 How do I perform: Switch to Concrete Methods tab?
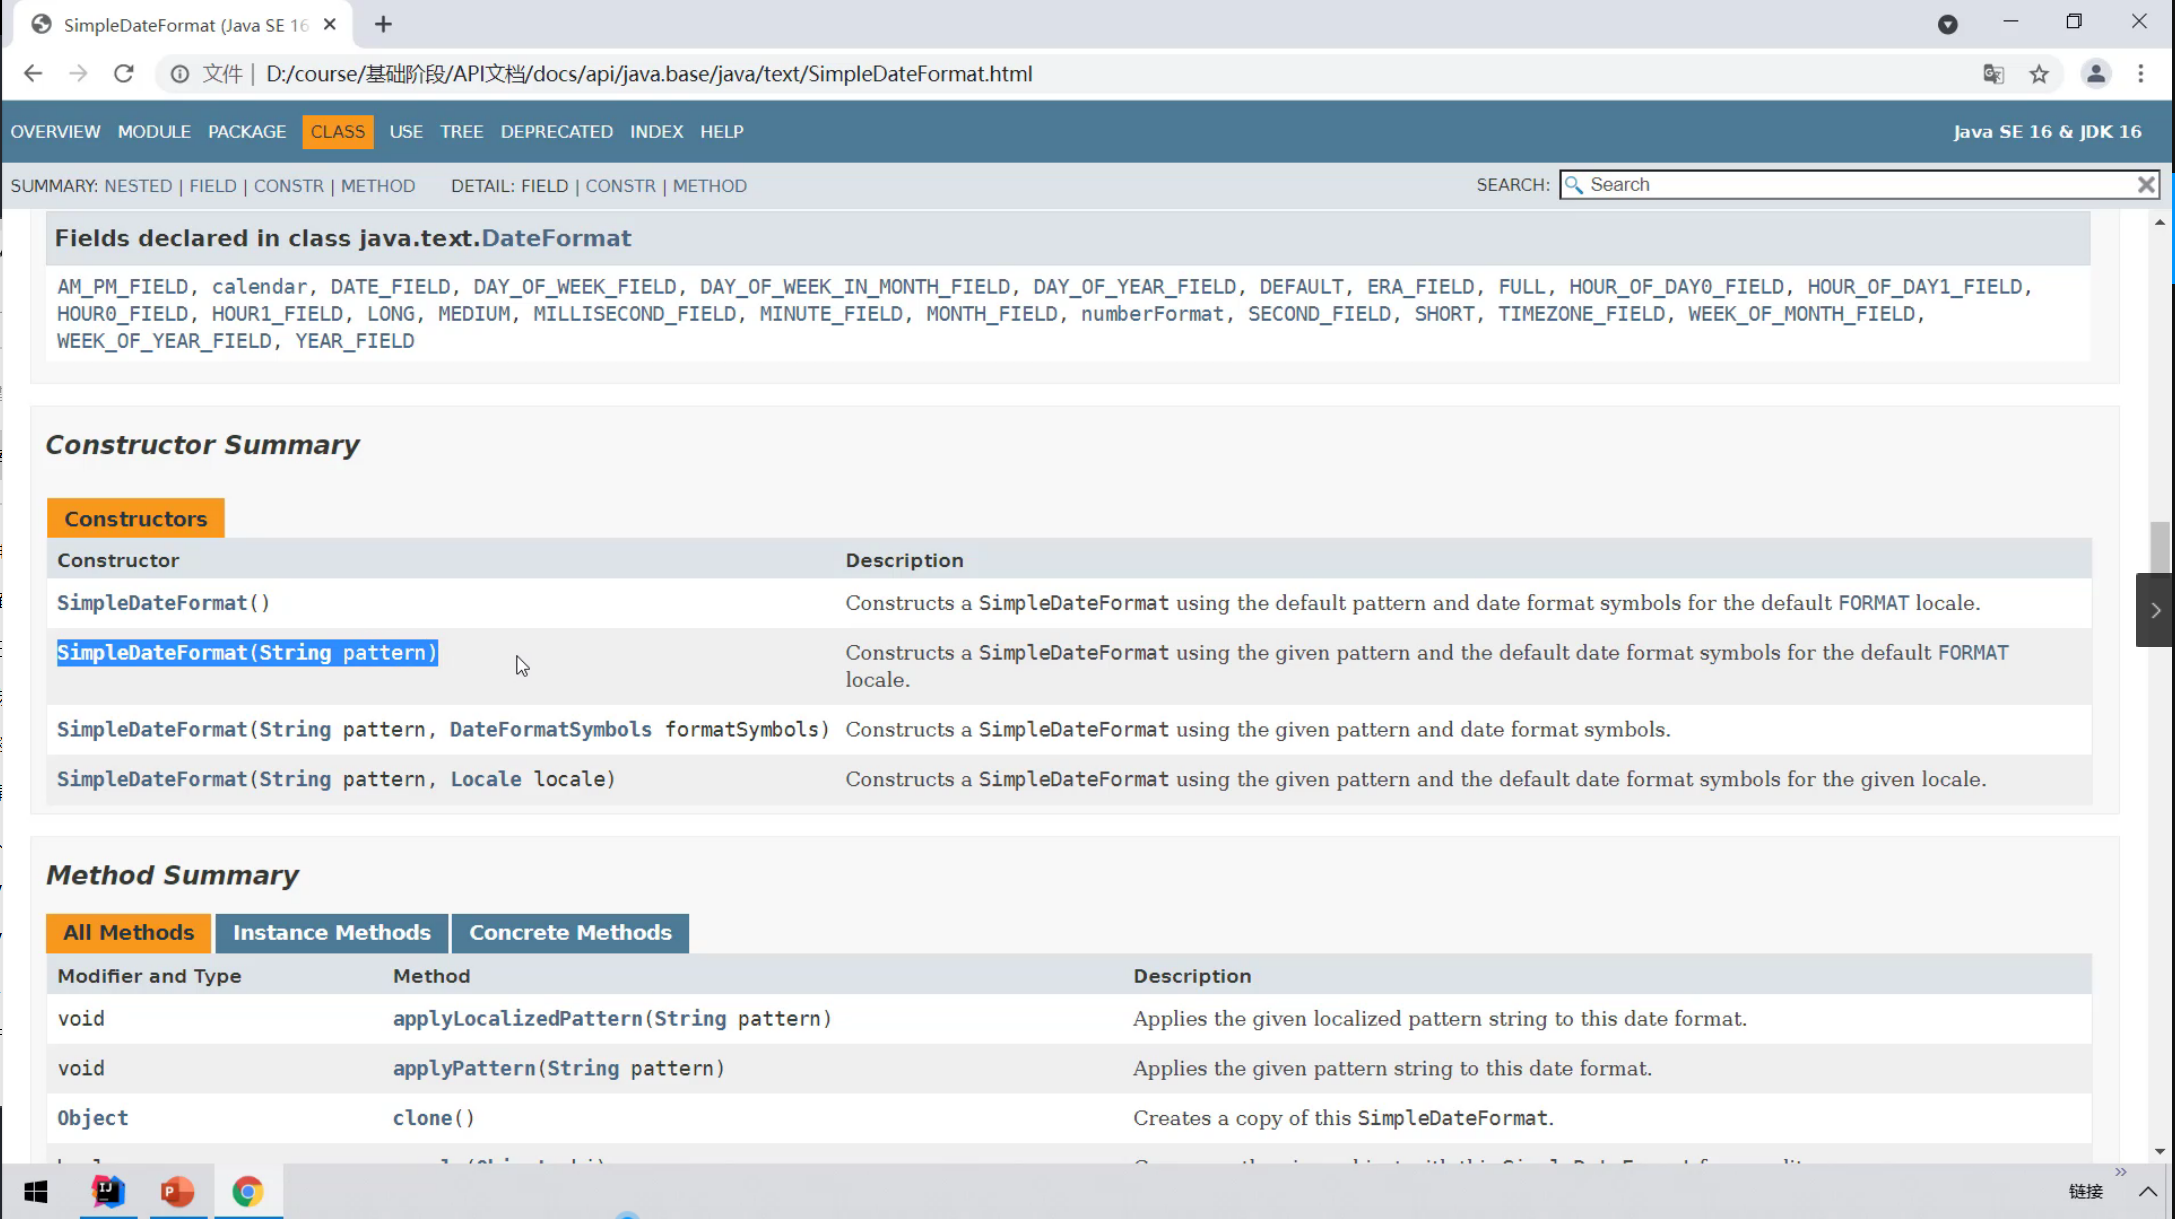click(570, 932)
